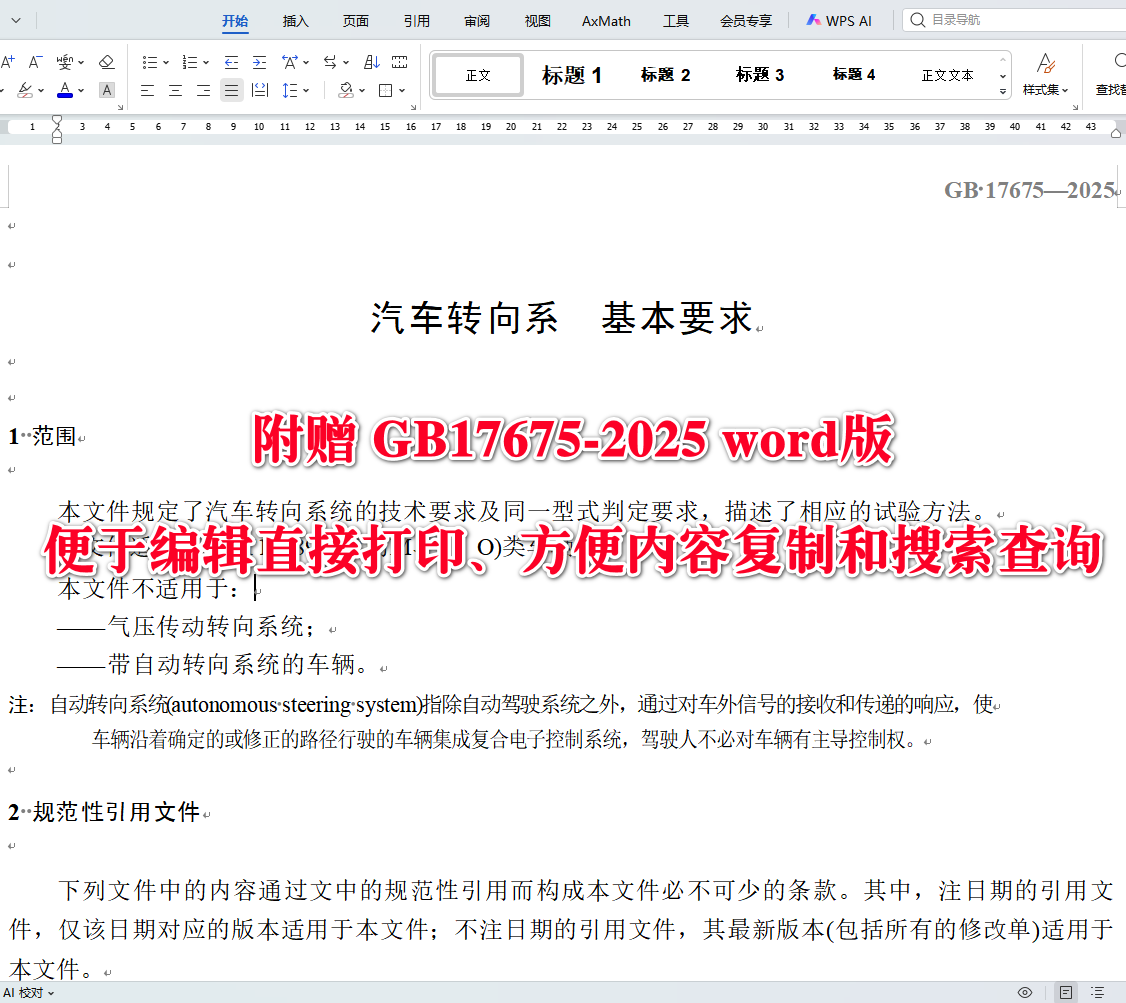
Task: Toggle justified alignment
Action: pyautogui.click(x=231, y=90)
